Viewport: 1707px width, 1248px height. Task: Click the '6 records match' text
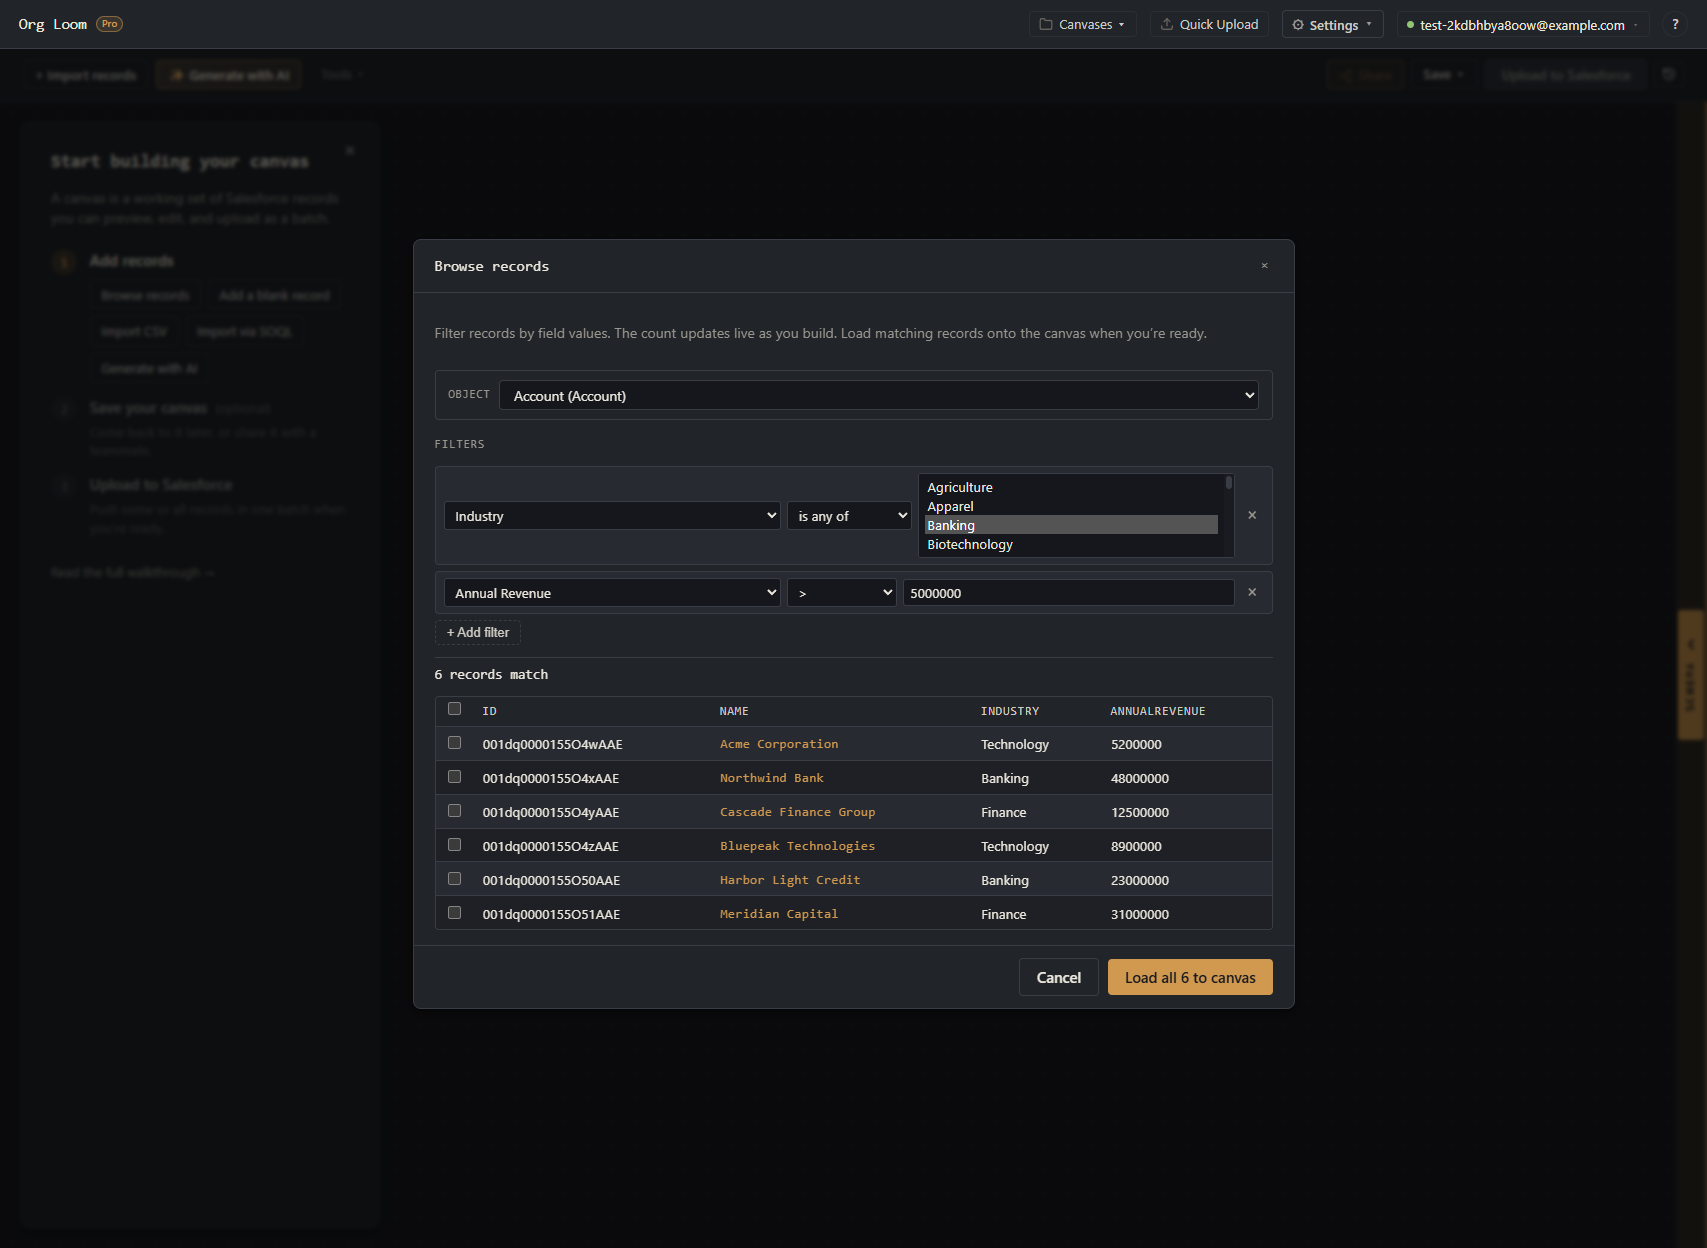tap(491, 674)
